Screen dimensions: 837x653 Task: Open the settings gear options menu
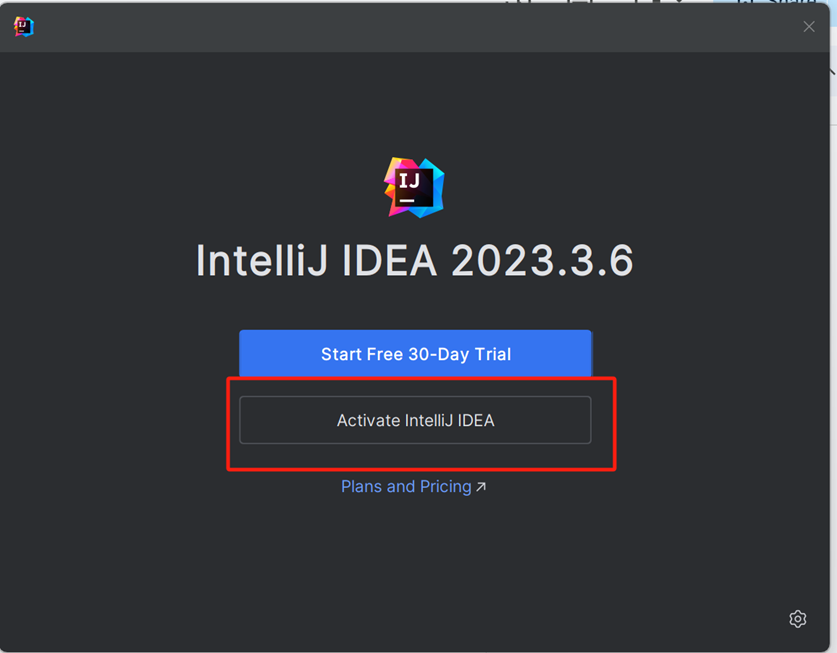tap(797, 619)
